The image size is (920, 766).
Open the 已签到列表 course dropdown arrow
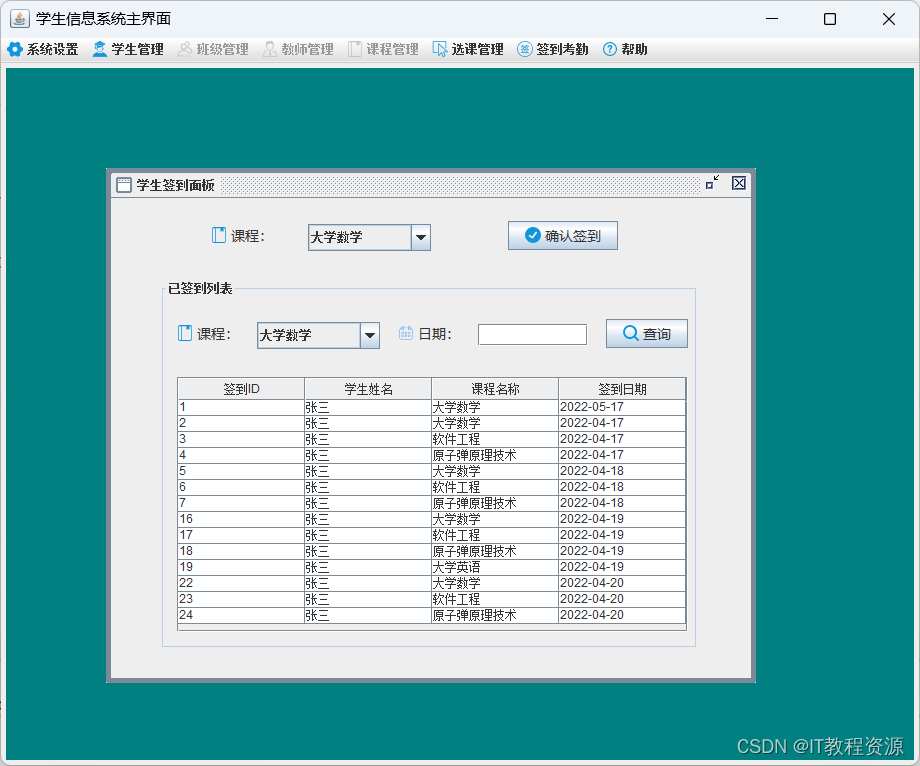click(370, 335)
